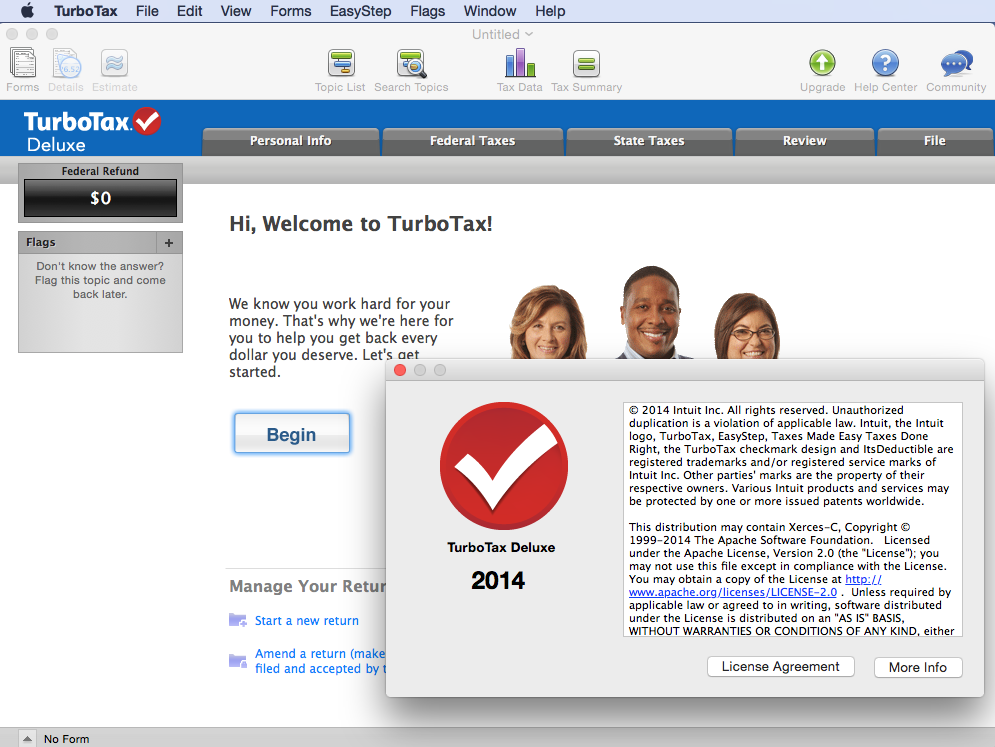995x747 pixels.
Task: Click the green Upgrade arrow icon
Action: tap(822, 63)
